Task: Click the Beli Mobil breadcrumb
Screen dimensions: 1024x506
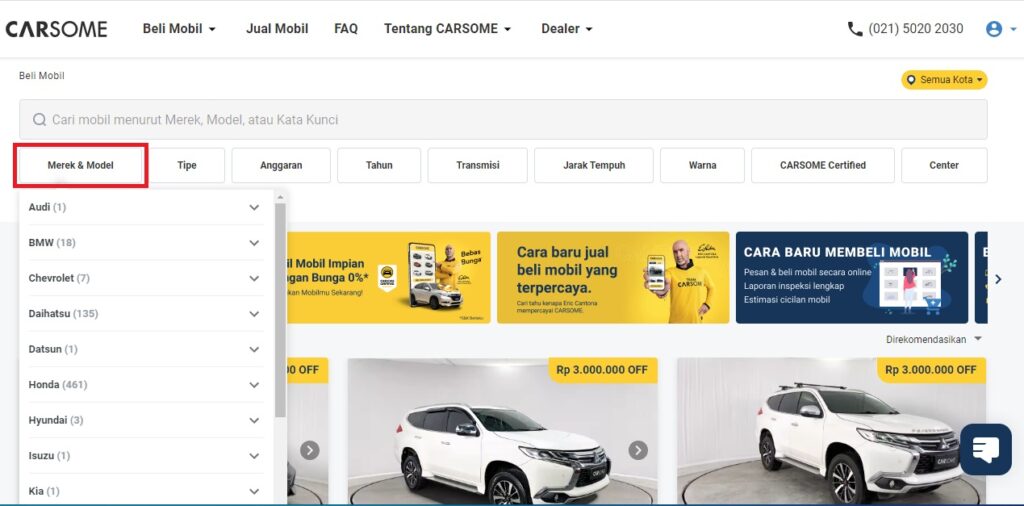Action: pos(42,76)
